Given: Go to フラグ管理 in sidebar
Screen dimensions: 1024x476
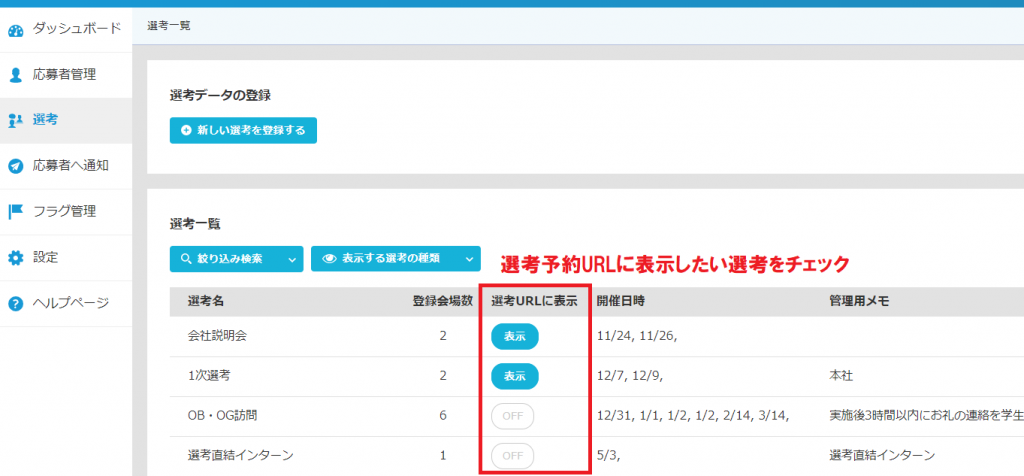Looking at the screenshot, I should click(65, 211).
